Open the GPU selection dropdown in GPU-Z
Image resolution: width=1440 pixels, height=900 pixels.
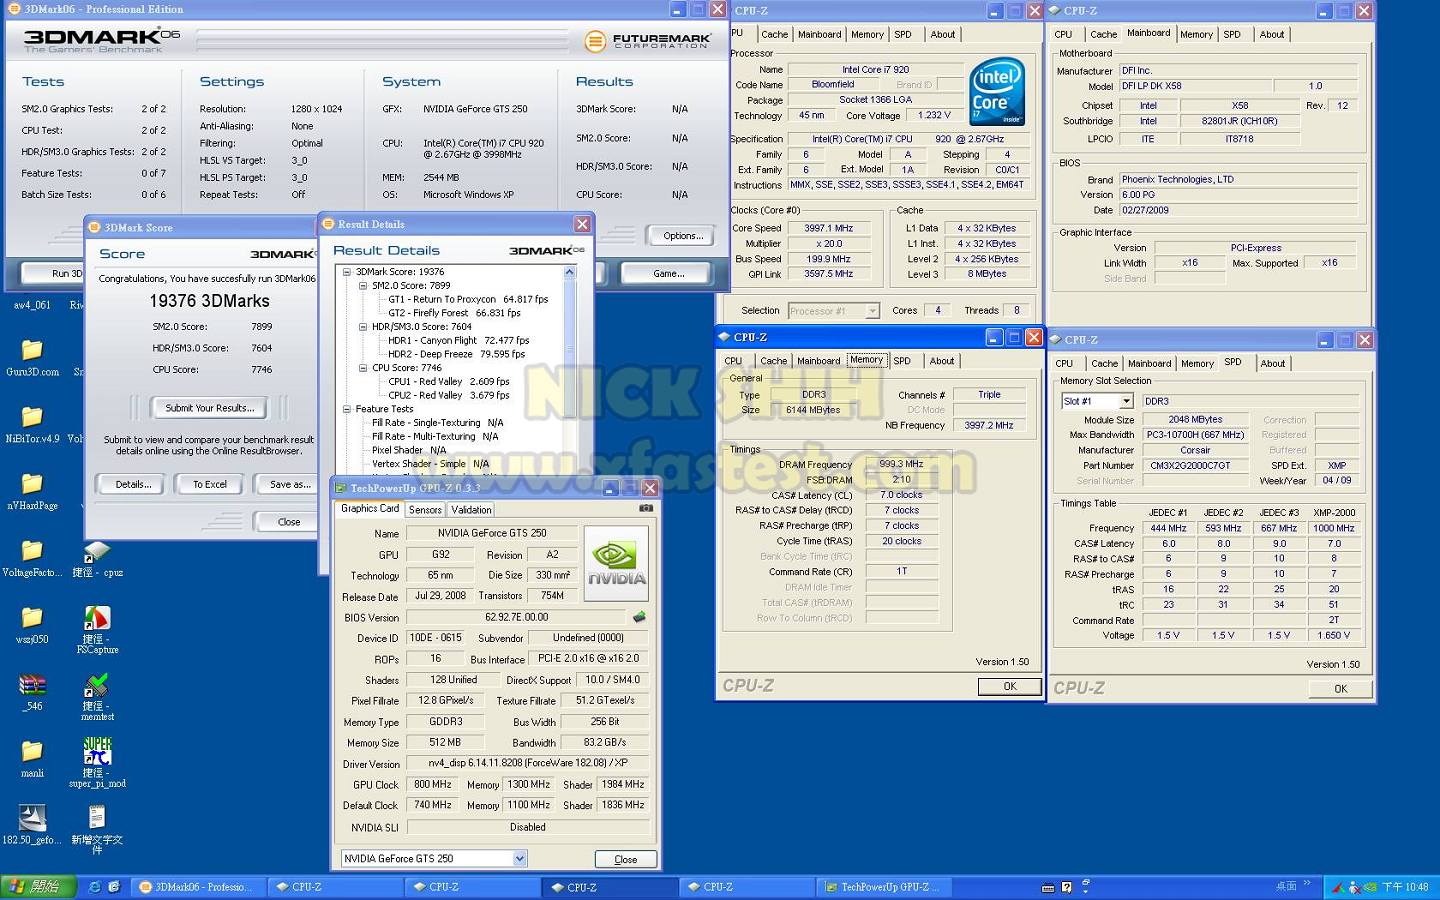[x=519, y=858]
